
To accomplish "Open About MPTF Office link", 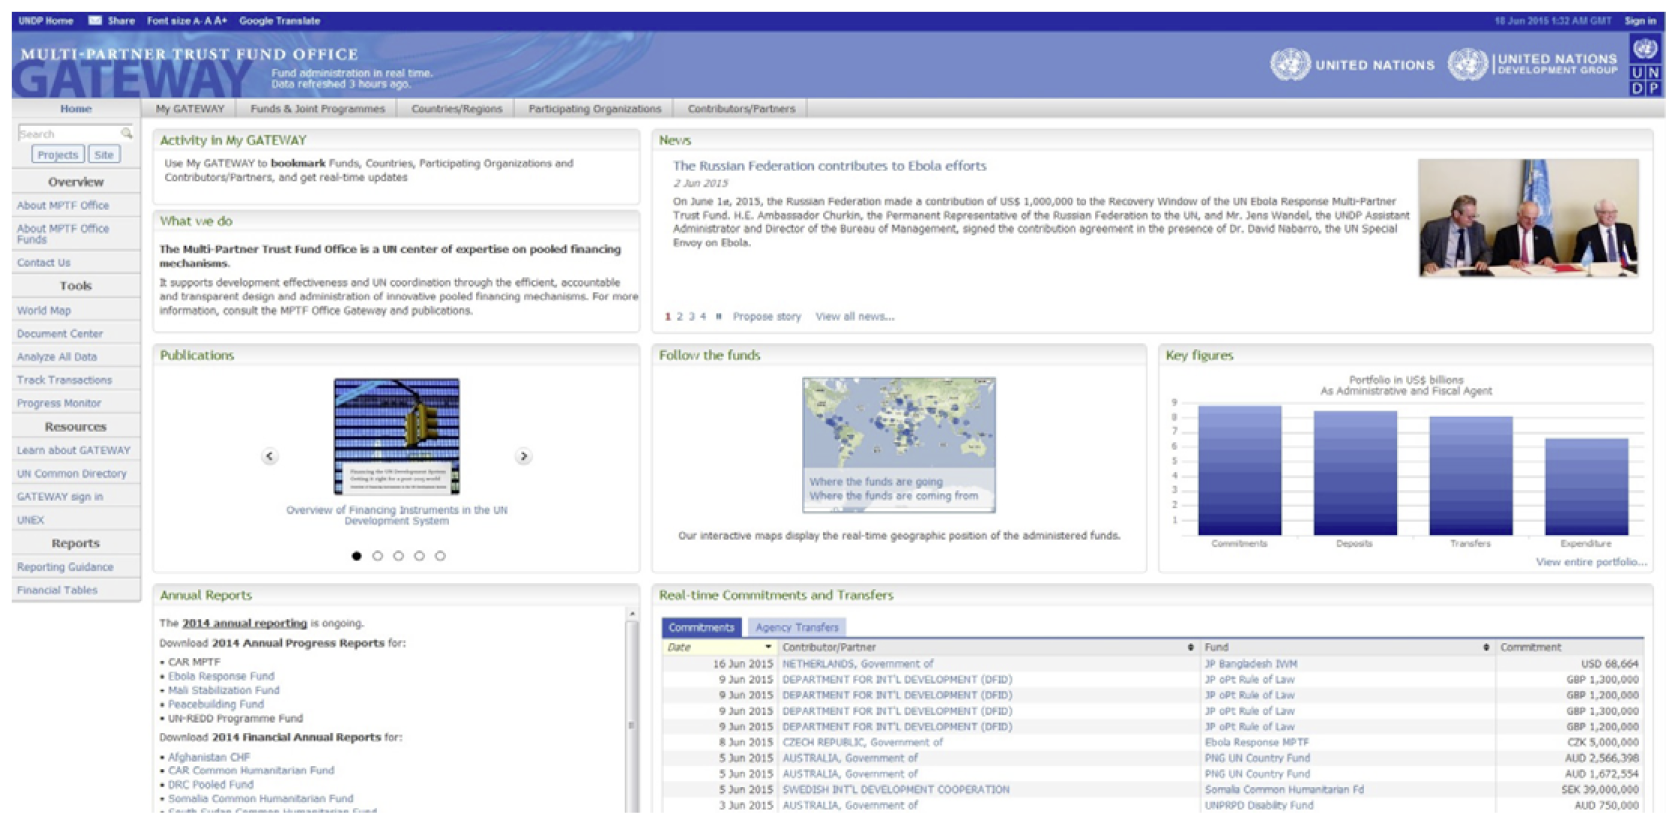I will click(x=63, y=205).
